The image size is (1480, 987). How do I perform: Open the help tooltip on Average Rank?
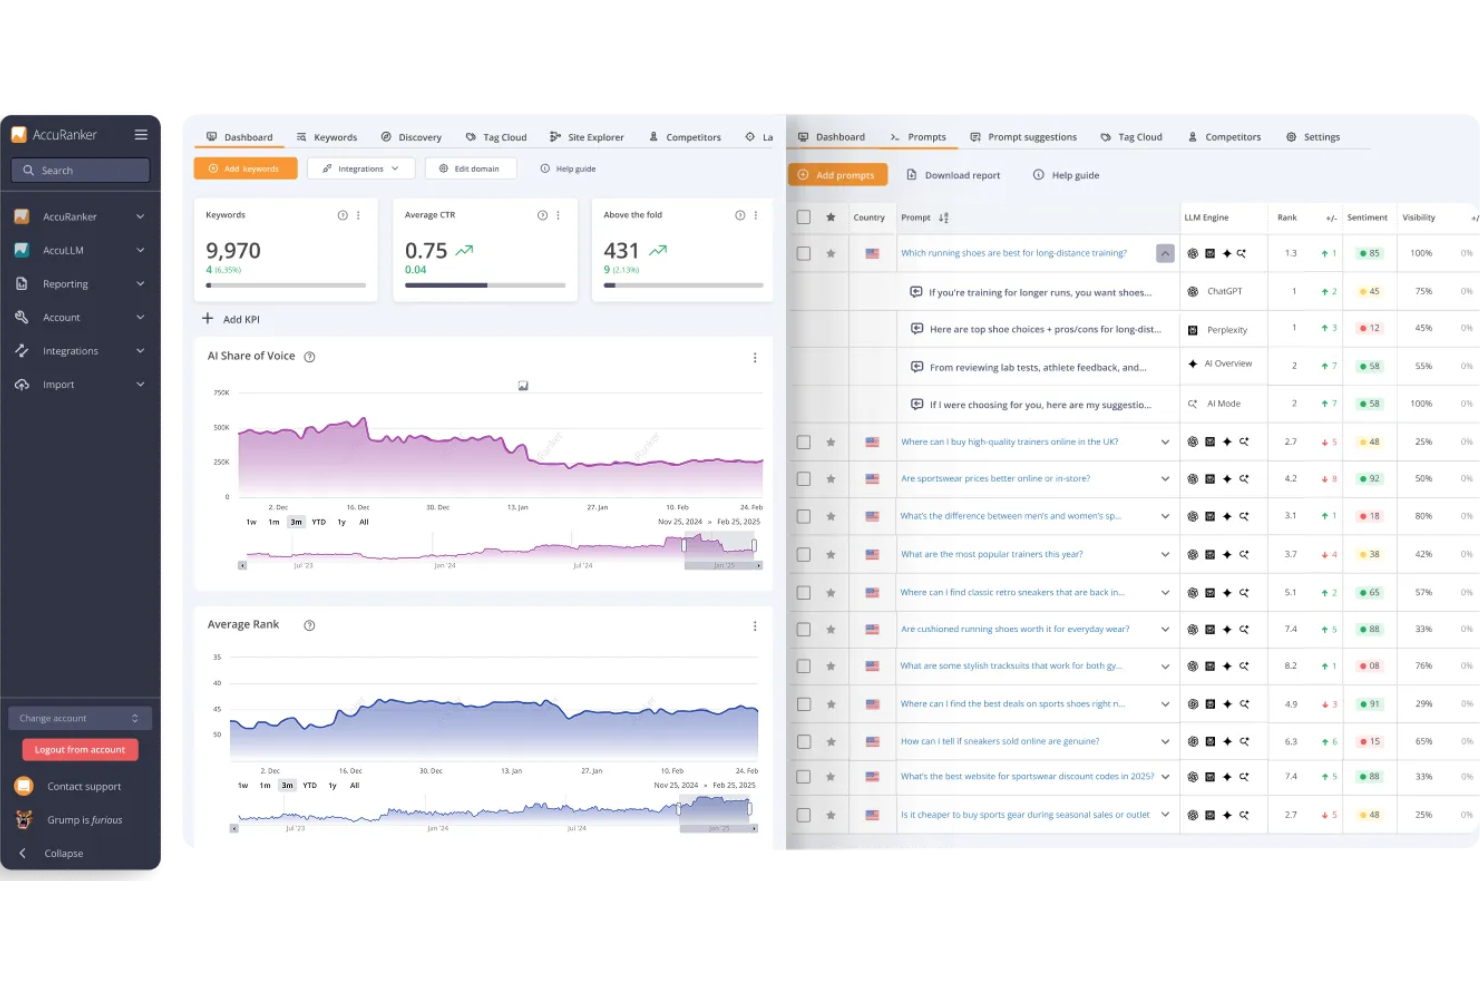pyautogui.click(x=309, y=624)
